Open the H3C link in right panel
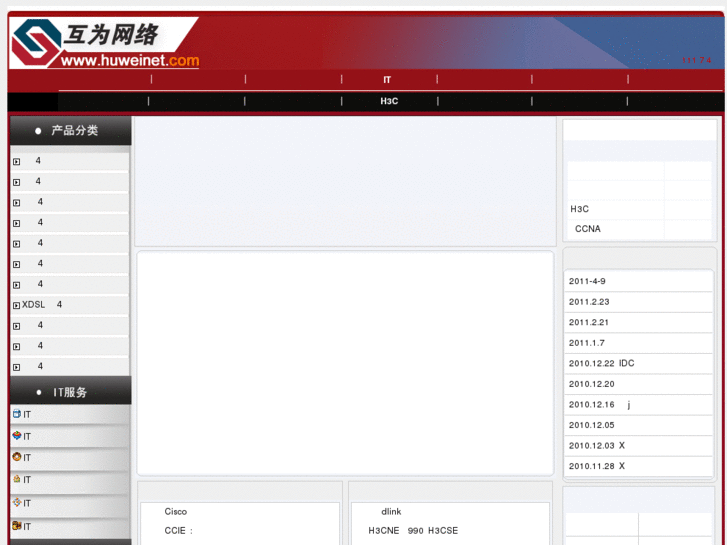The height and width of the screenshot is (545, 727). pyautogui.click(x=580, y=209)
